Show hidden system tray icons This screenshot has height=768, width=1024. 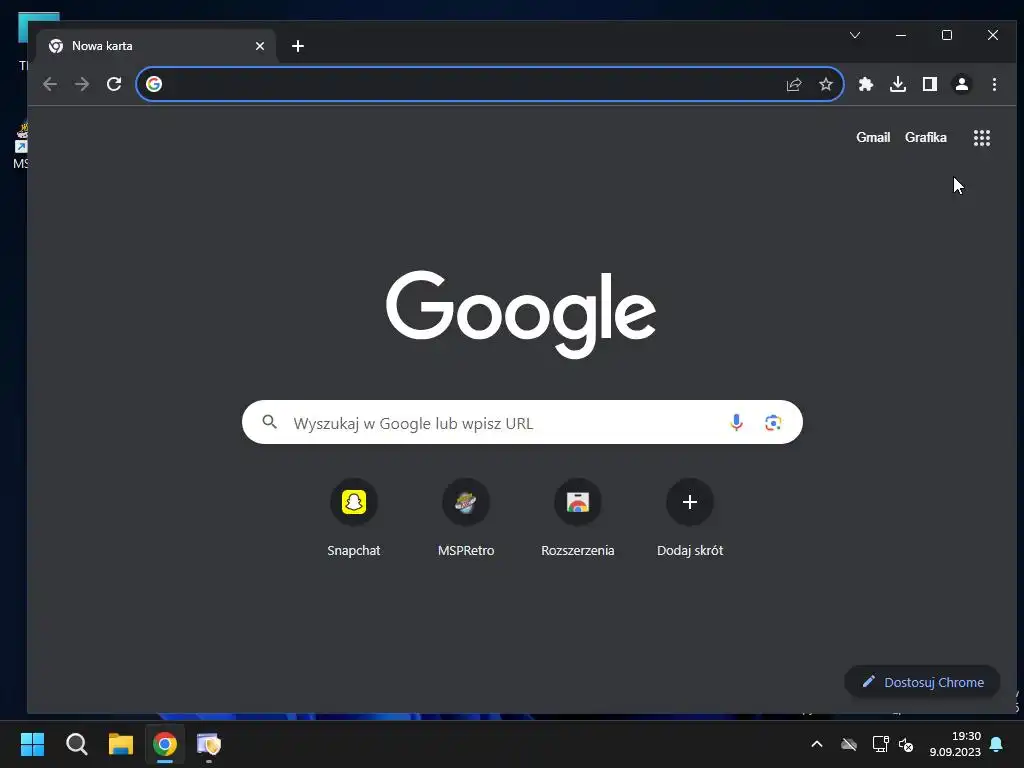click(x=816, y=744)
